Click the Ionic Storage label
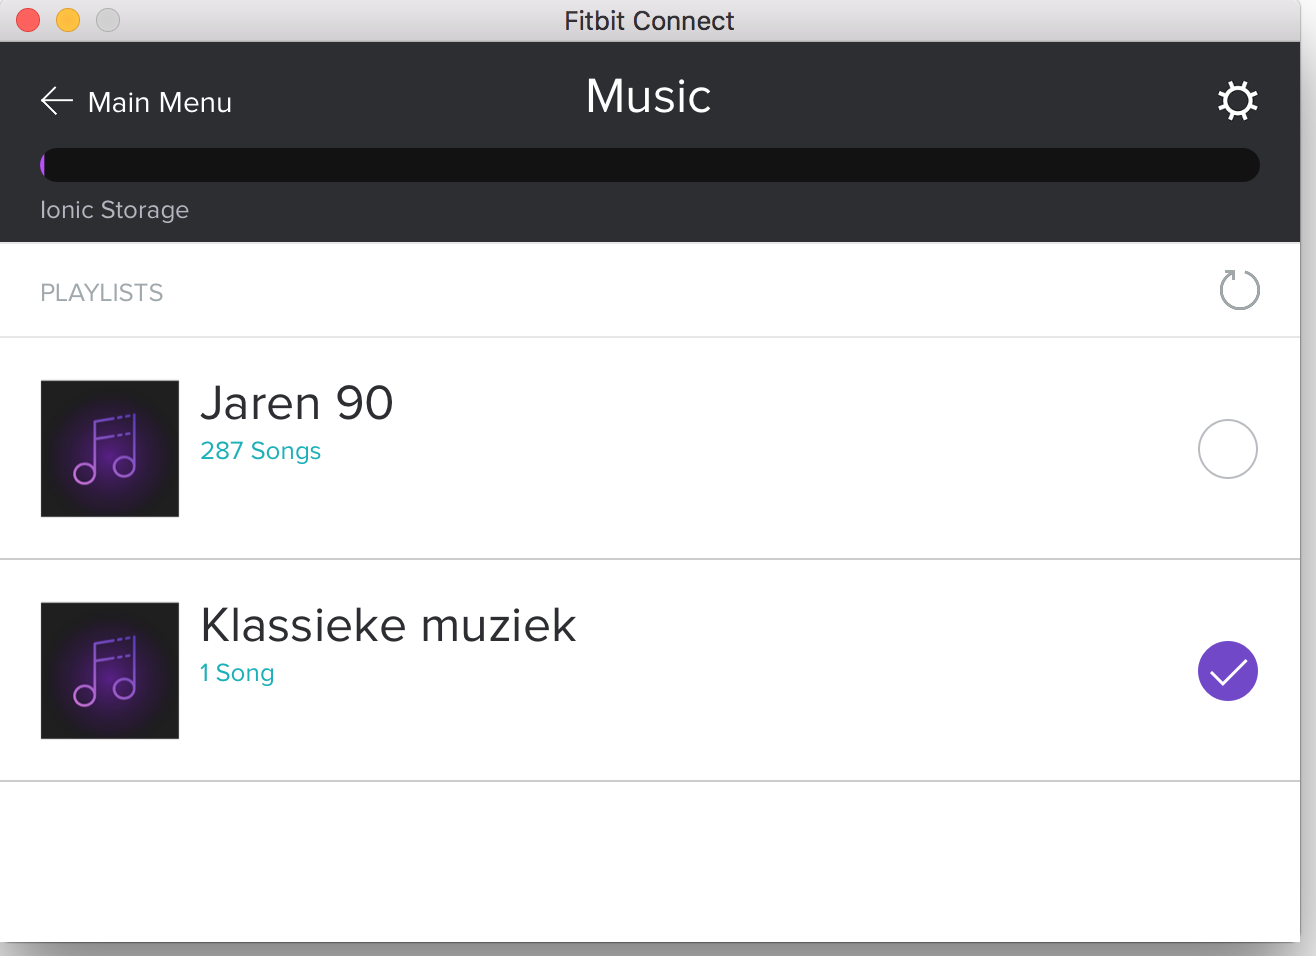The height and width of the screenshot is (956, 1316). [x=114, y=210]
